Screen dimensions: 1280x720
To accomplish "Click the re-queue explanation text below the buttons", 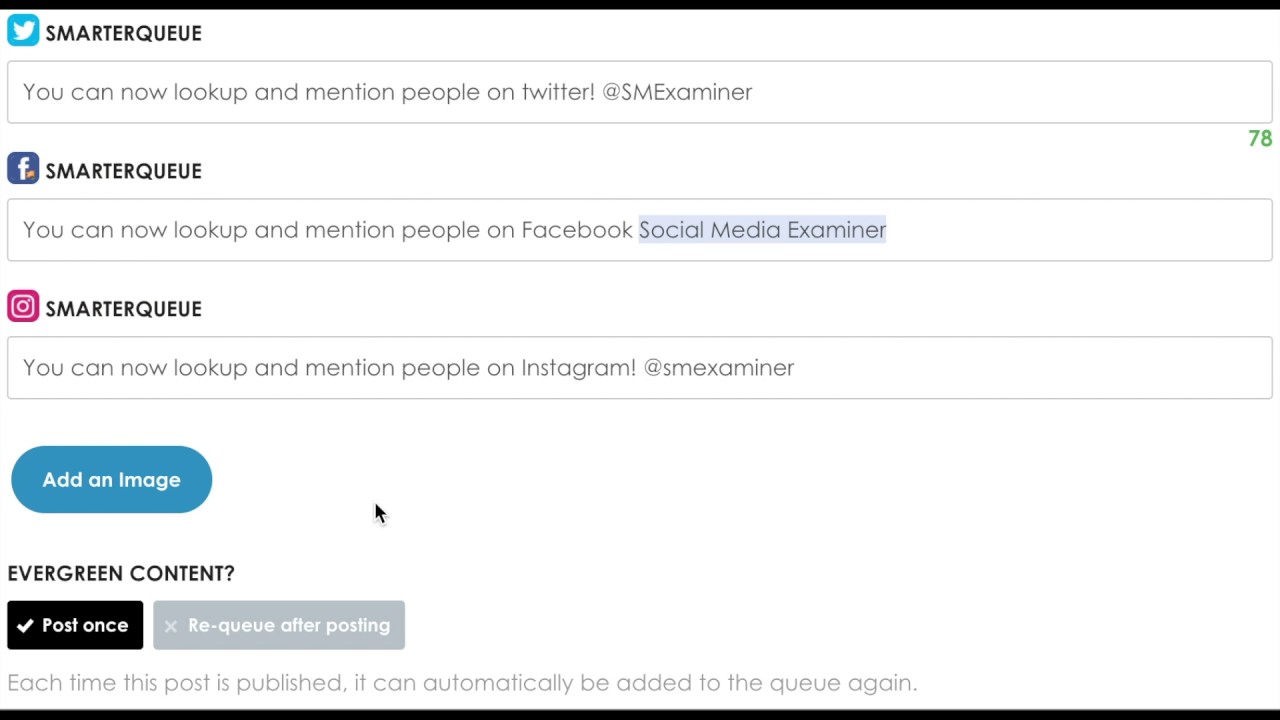I will 462,683.
